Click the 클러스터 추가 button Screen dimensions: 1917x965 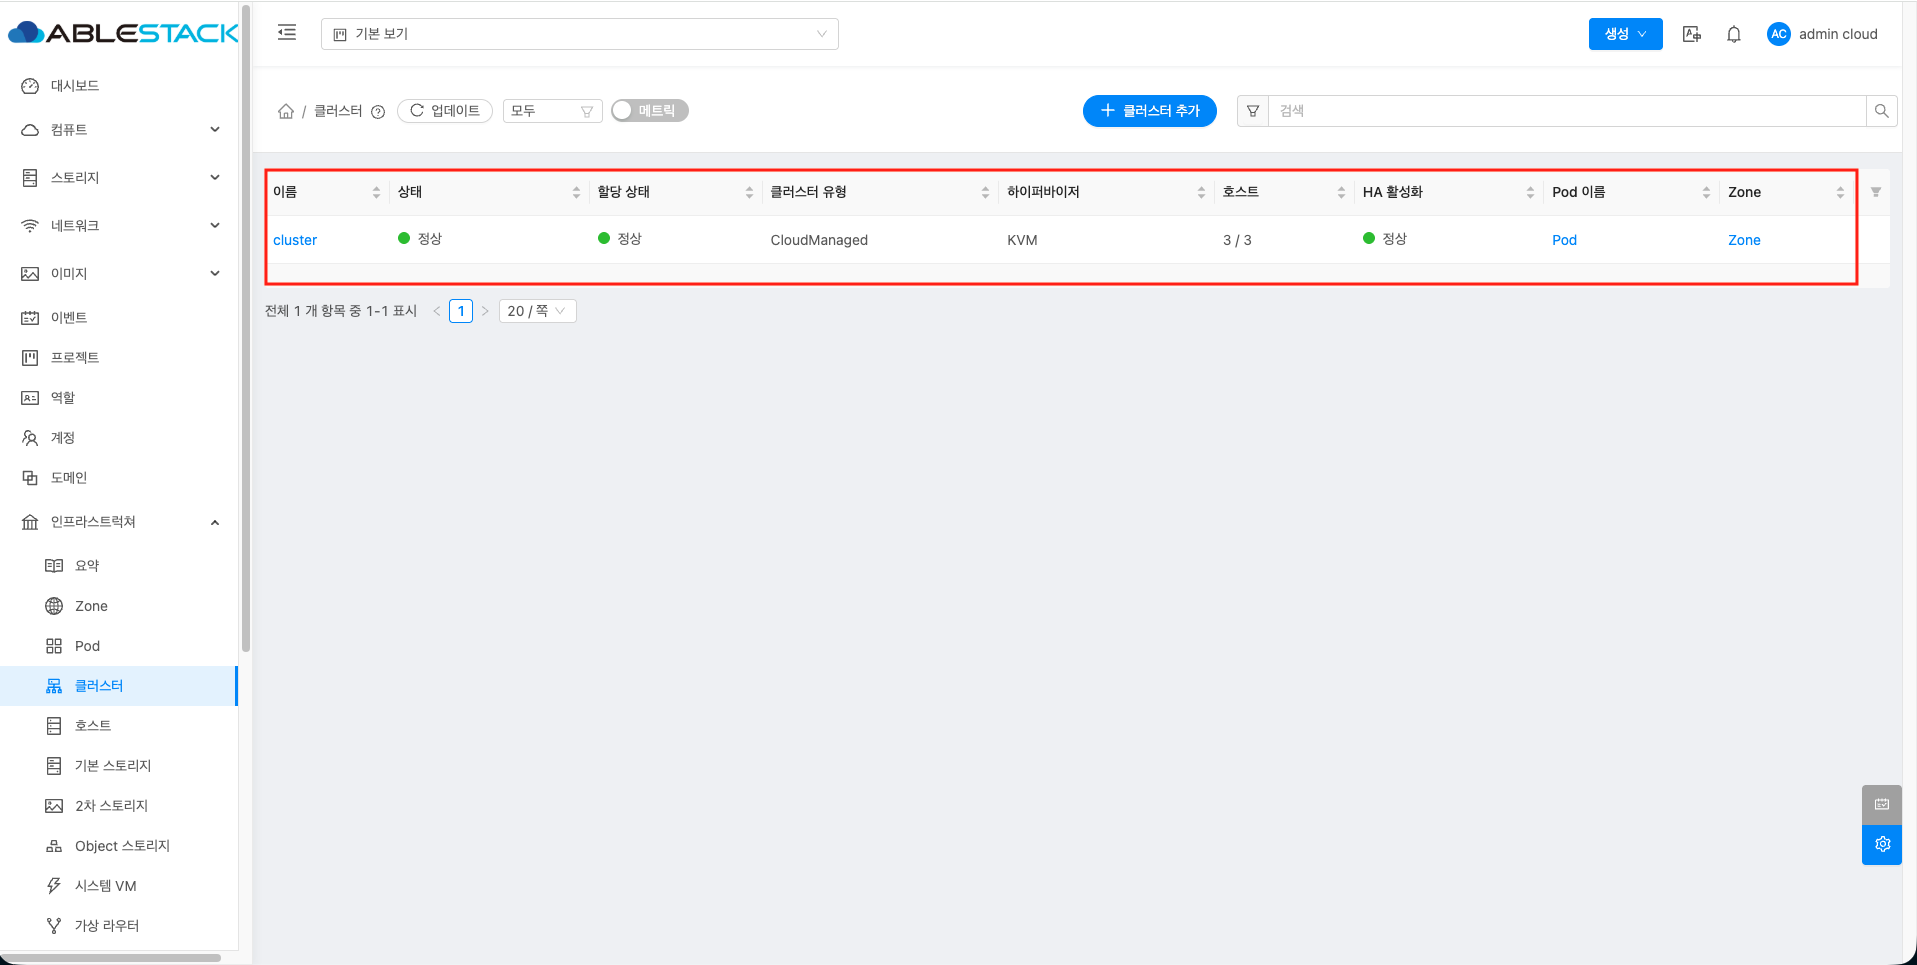[x=1150, y=111]
